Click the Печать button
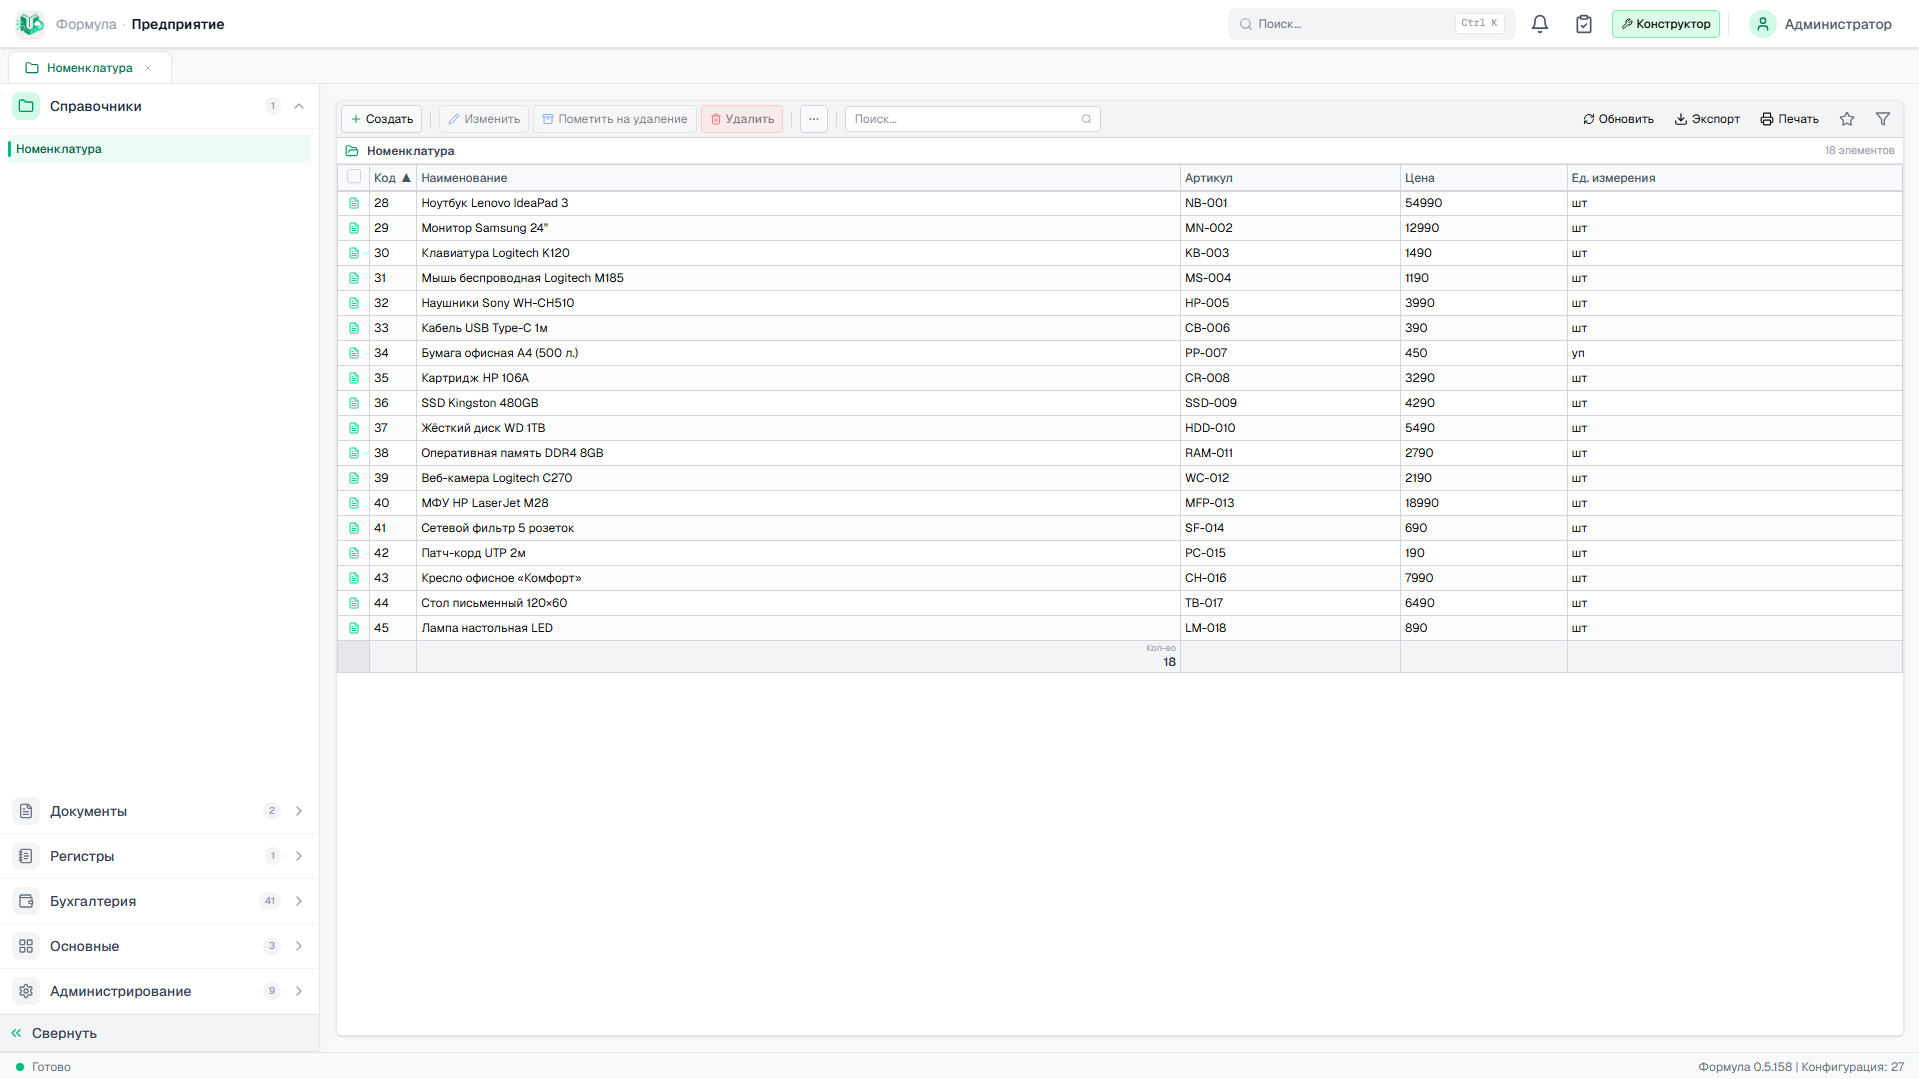The width and height of the screenshot is (1919, 1079). click(1790, 119)
